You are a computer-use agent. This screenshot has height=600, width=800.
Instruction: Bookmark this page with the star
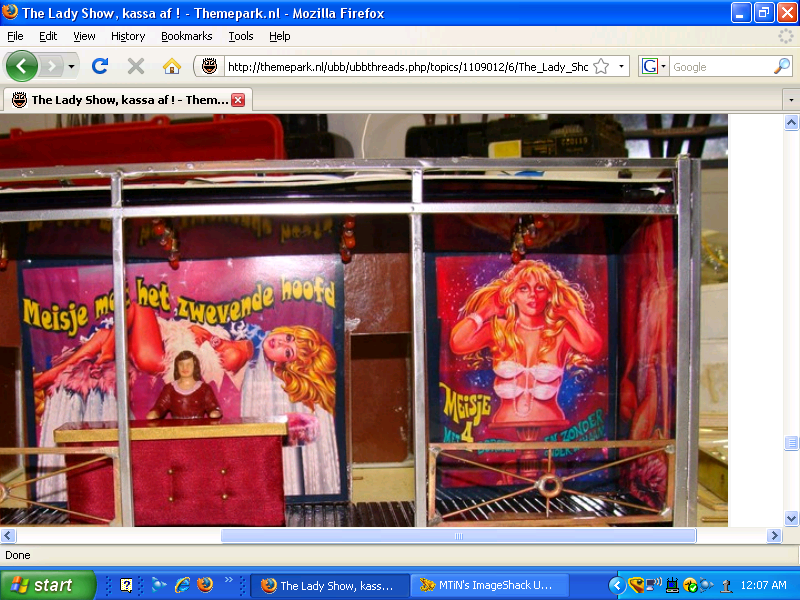click(602, 66)
